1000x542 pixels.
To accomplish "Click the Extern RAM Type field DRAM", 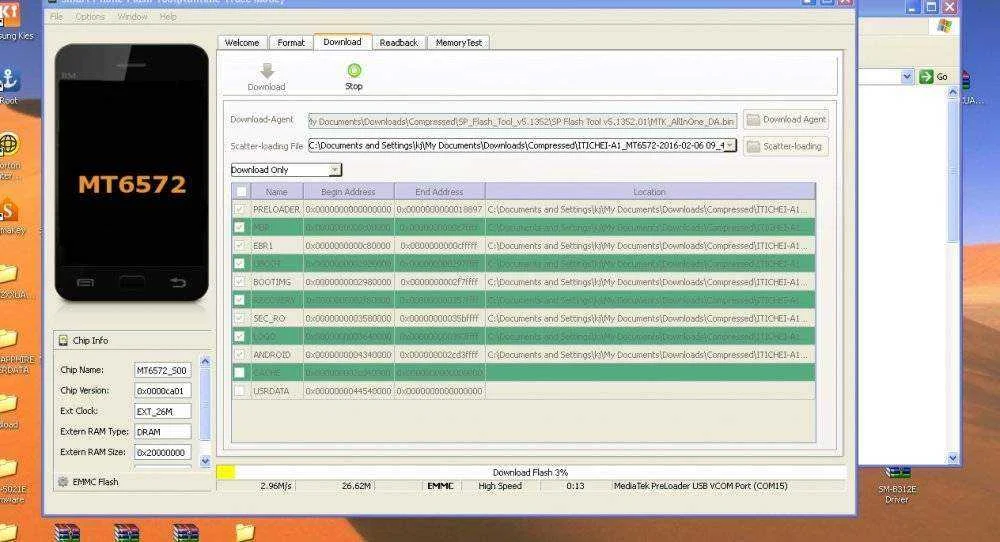I will tap(163, 432).
